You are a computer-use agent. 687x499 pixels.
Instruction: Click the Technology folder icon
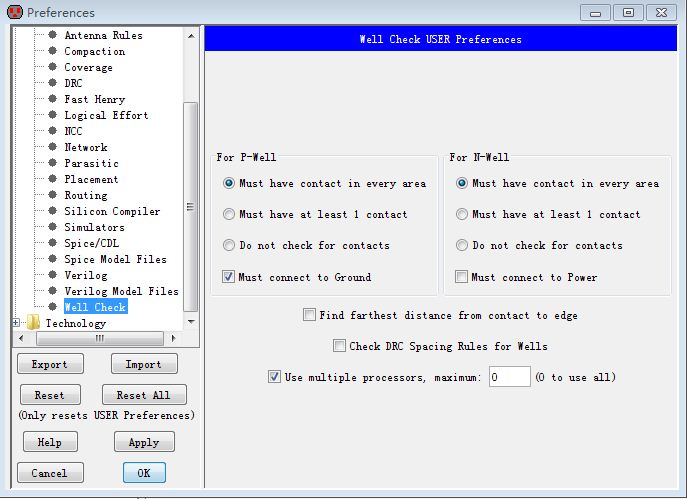(x=33, y=323)
